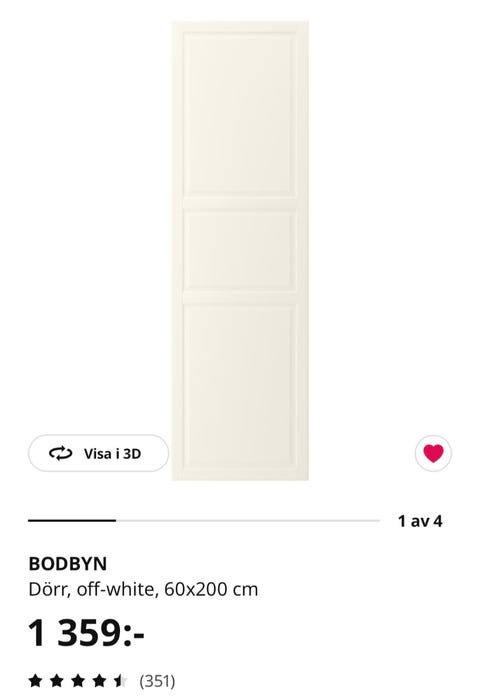The width and height of the screenshot is (480, 698).
Task: Click the second rating star
Action: (57, 681)
